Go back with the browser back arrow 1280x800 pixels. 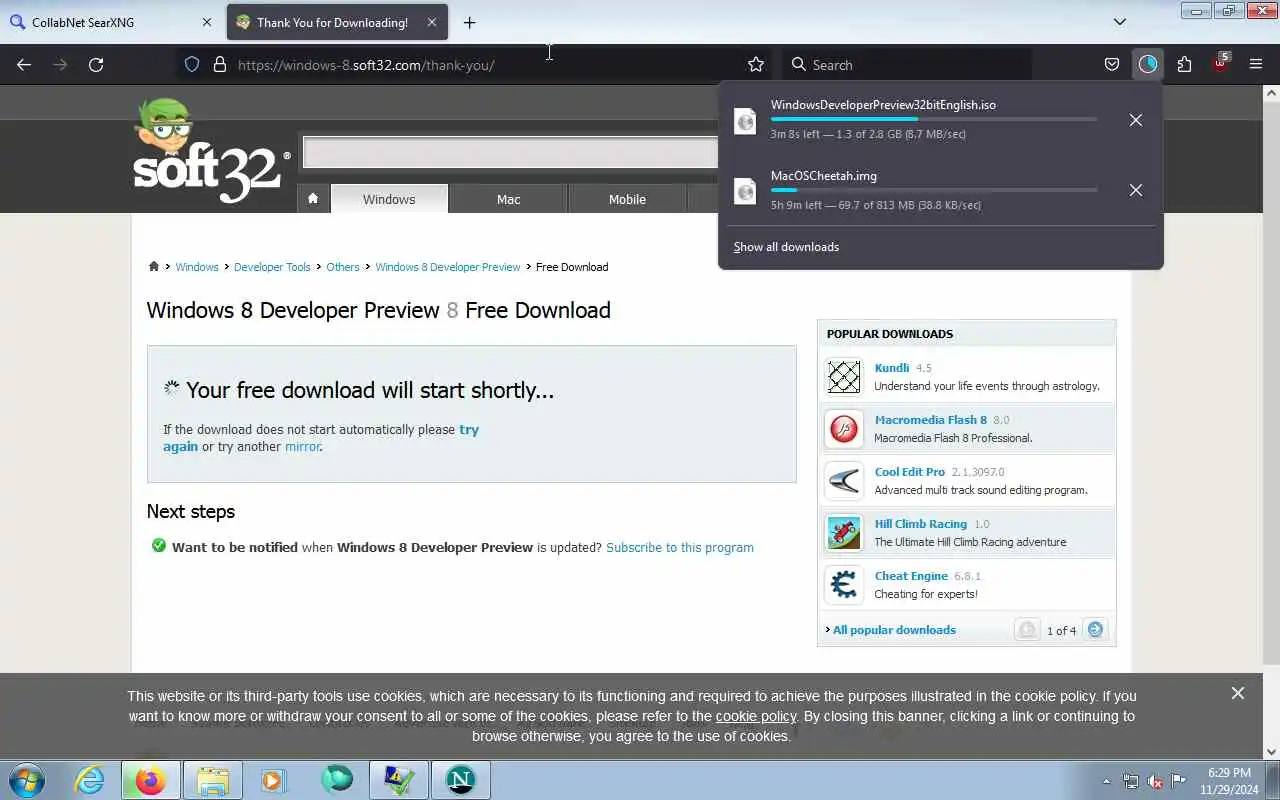(x=24, y=65)
